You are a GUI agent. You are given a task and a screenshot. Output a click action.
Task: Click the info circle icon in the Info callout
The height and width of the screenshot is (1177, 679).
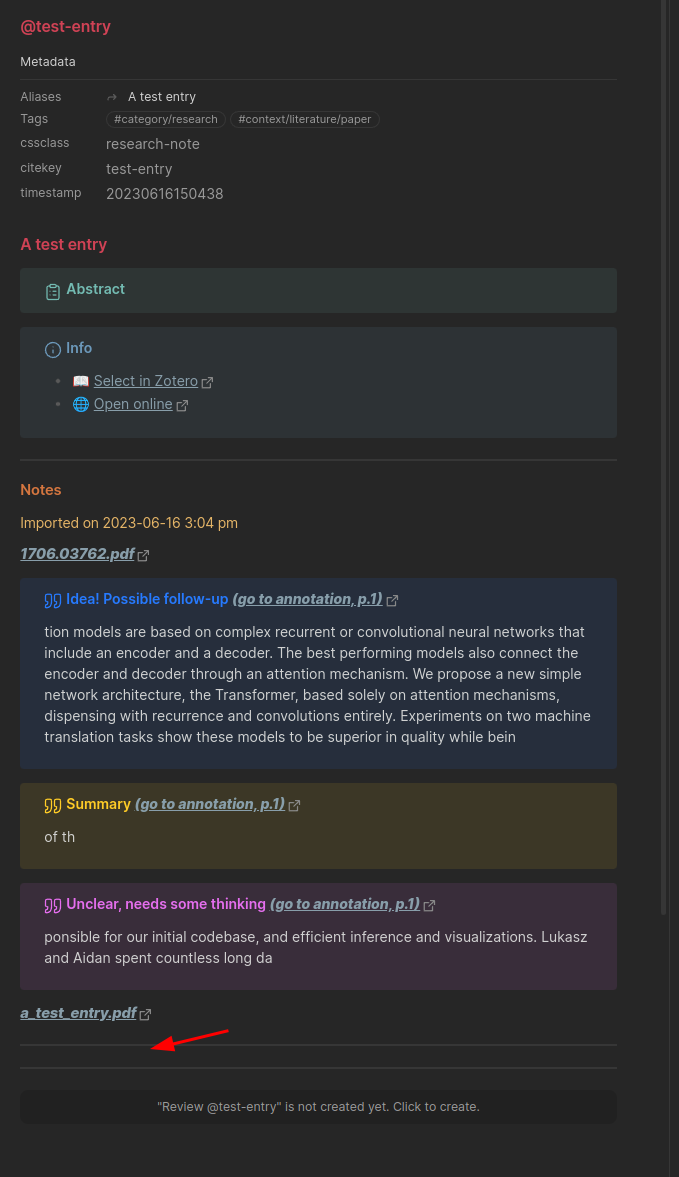(52, 349)
